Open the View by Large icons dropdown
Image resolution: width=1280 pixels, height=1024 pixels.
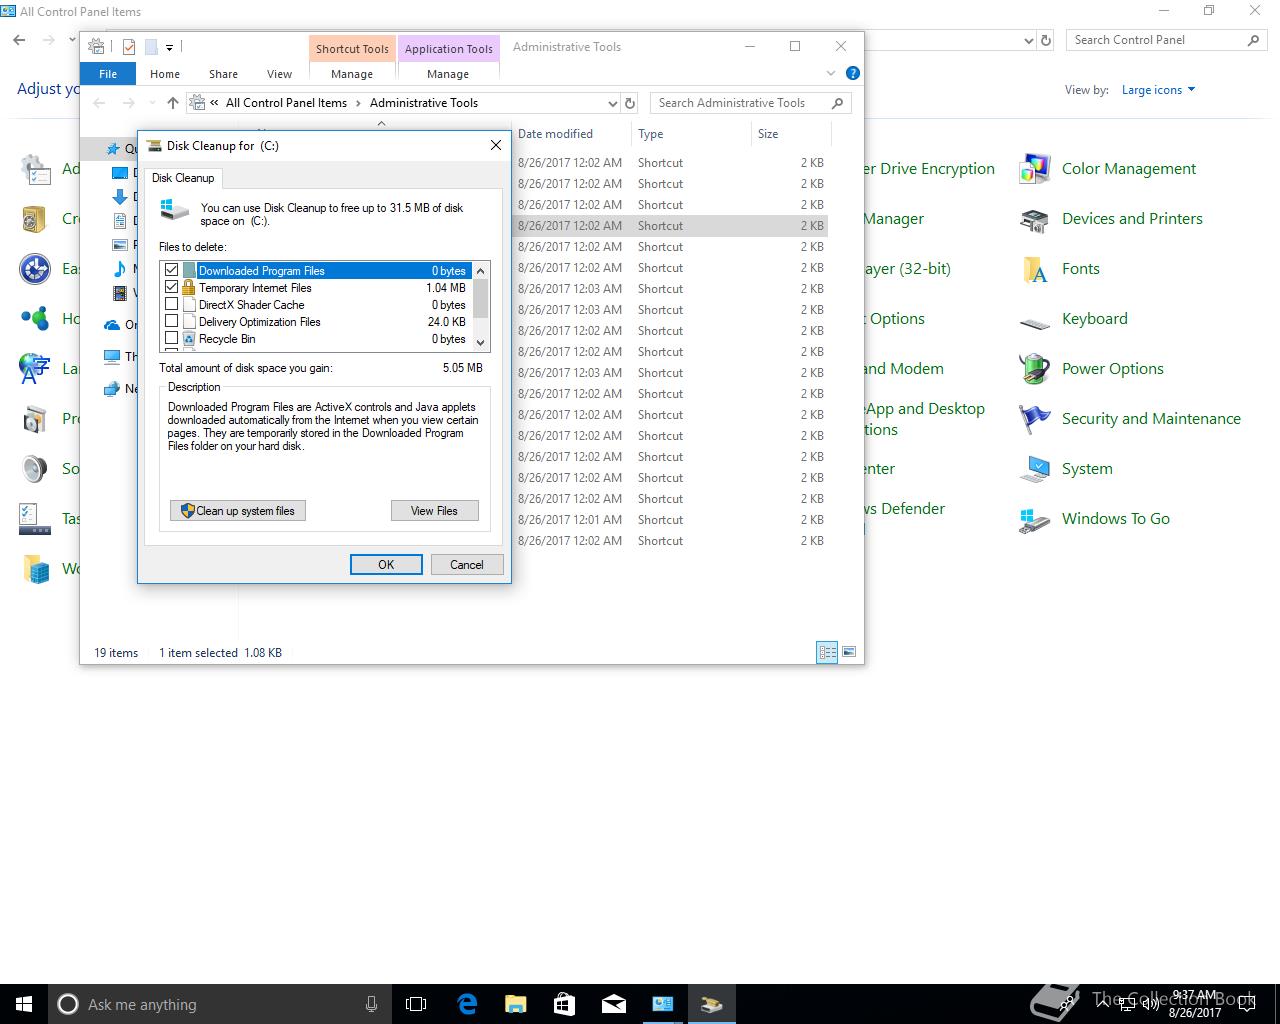coord(1158,90)
